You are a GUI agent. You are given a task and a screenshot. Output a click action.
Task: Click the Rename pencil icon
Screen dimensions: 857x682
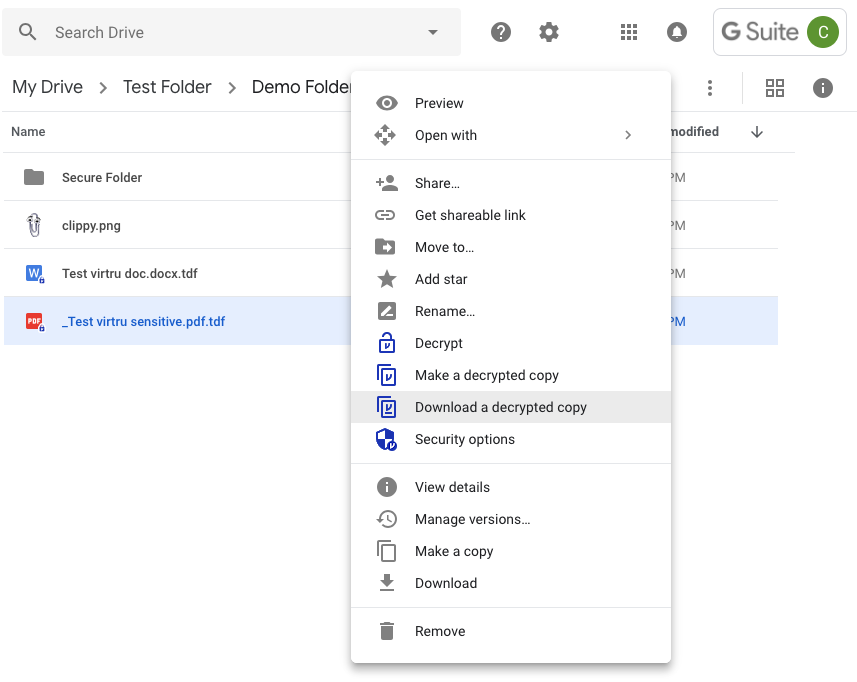386,311
